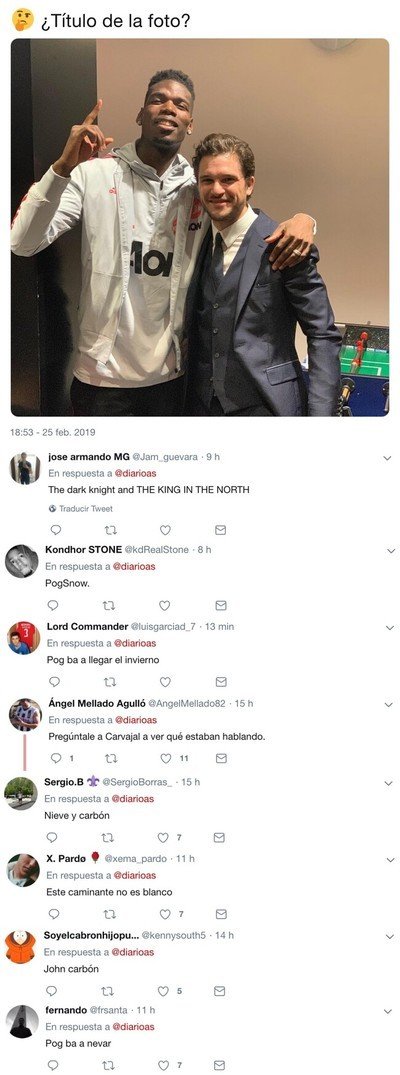Retweet X. Pardo's caminante tweet

[108, 914]
